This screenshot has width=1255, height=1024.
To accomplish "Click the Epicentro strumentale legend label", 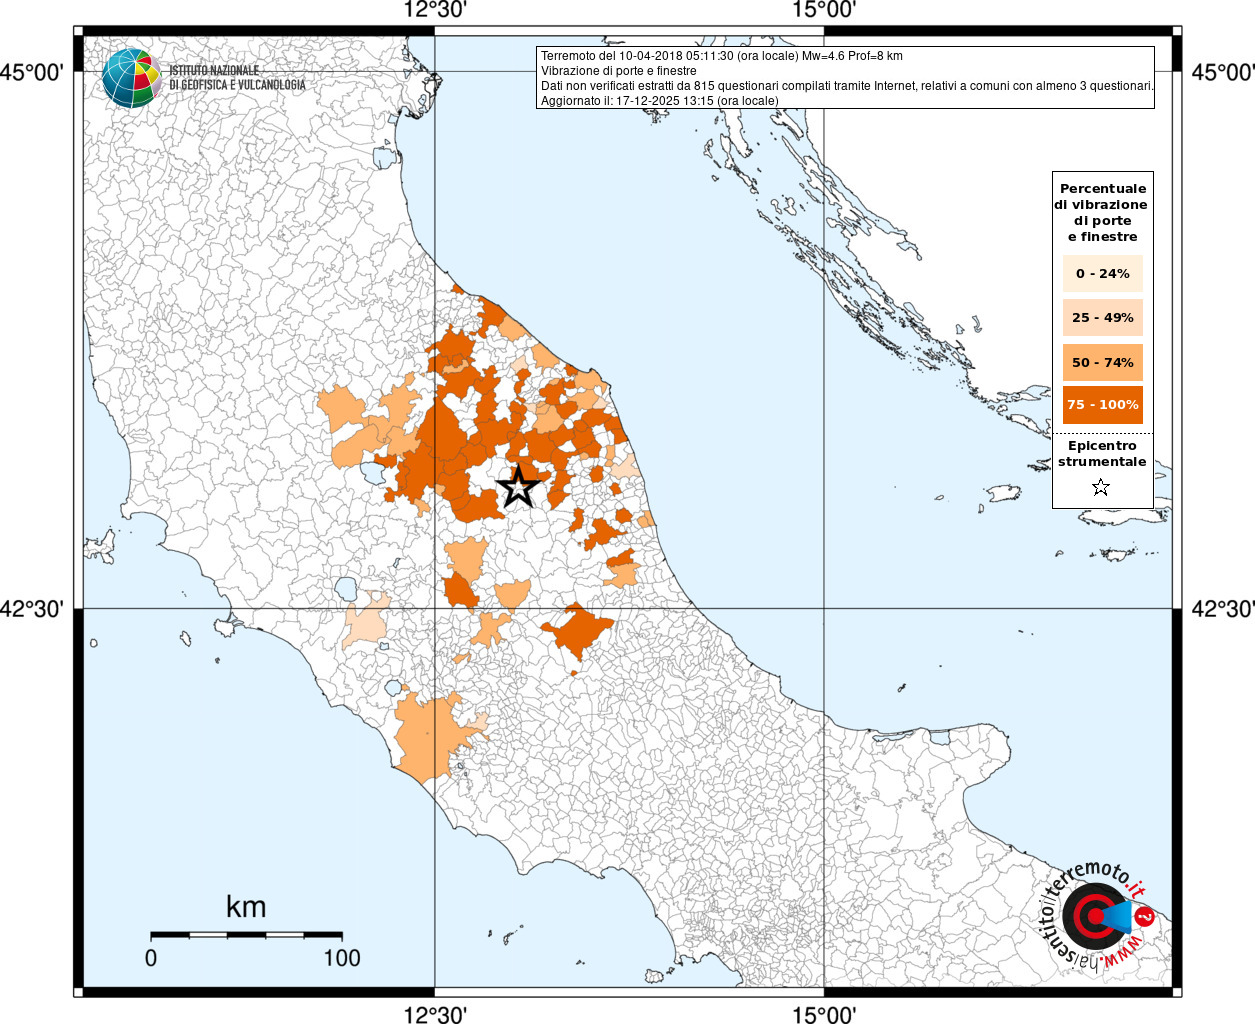I will click(1102, 454).
